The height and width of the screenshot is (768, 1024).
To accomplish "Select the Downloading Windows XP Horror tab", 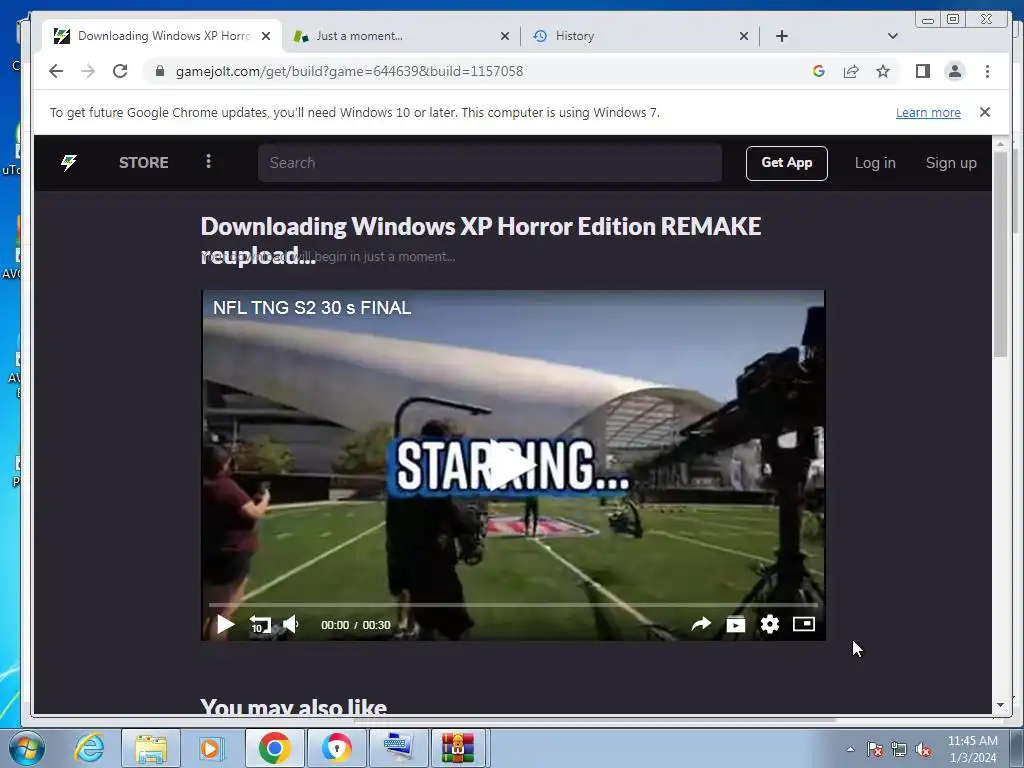I will tap(161, 36).
